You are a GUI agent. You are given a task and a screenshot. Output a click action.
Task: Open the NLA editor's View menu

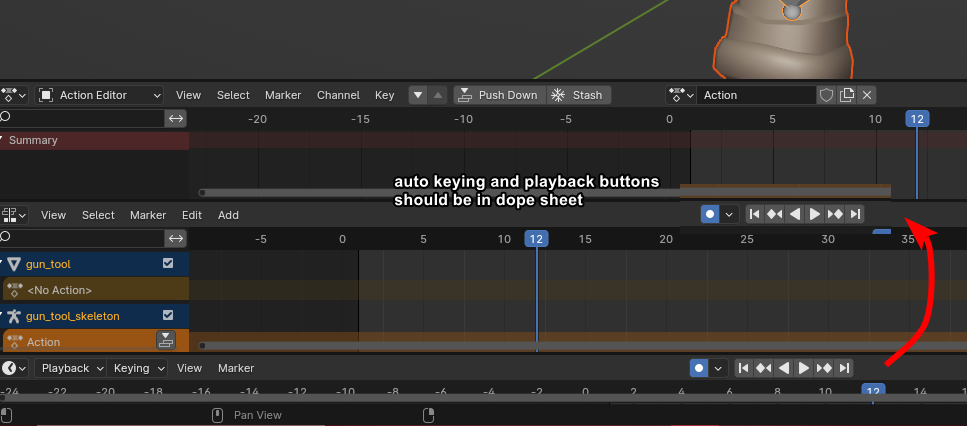coord(53,215)
